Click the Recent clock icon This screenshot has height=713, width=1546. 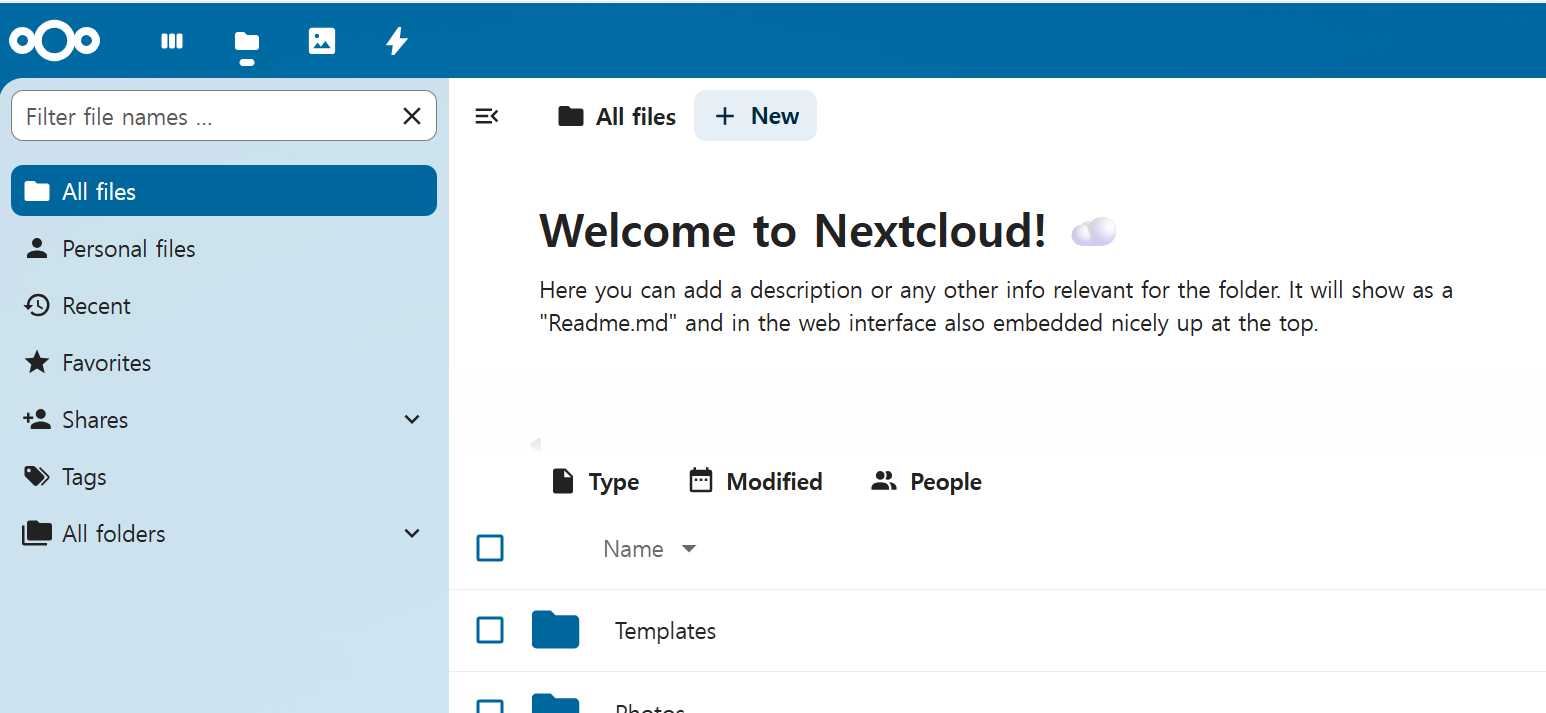coord(37,305)
